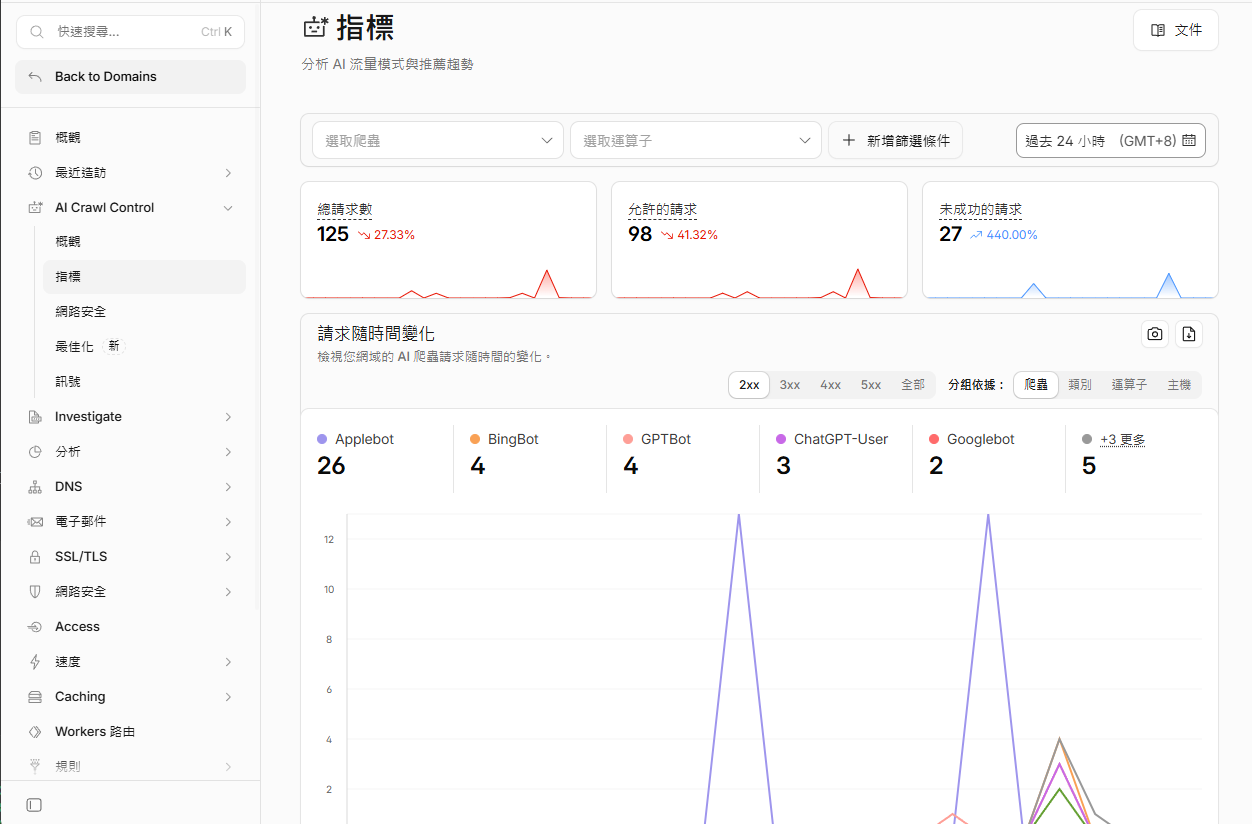The width and height of the screenshot is (1252, 824).
Task: Click the quick search magnifier icon
Action: (x=37, y=32)
